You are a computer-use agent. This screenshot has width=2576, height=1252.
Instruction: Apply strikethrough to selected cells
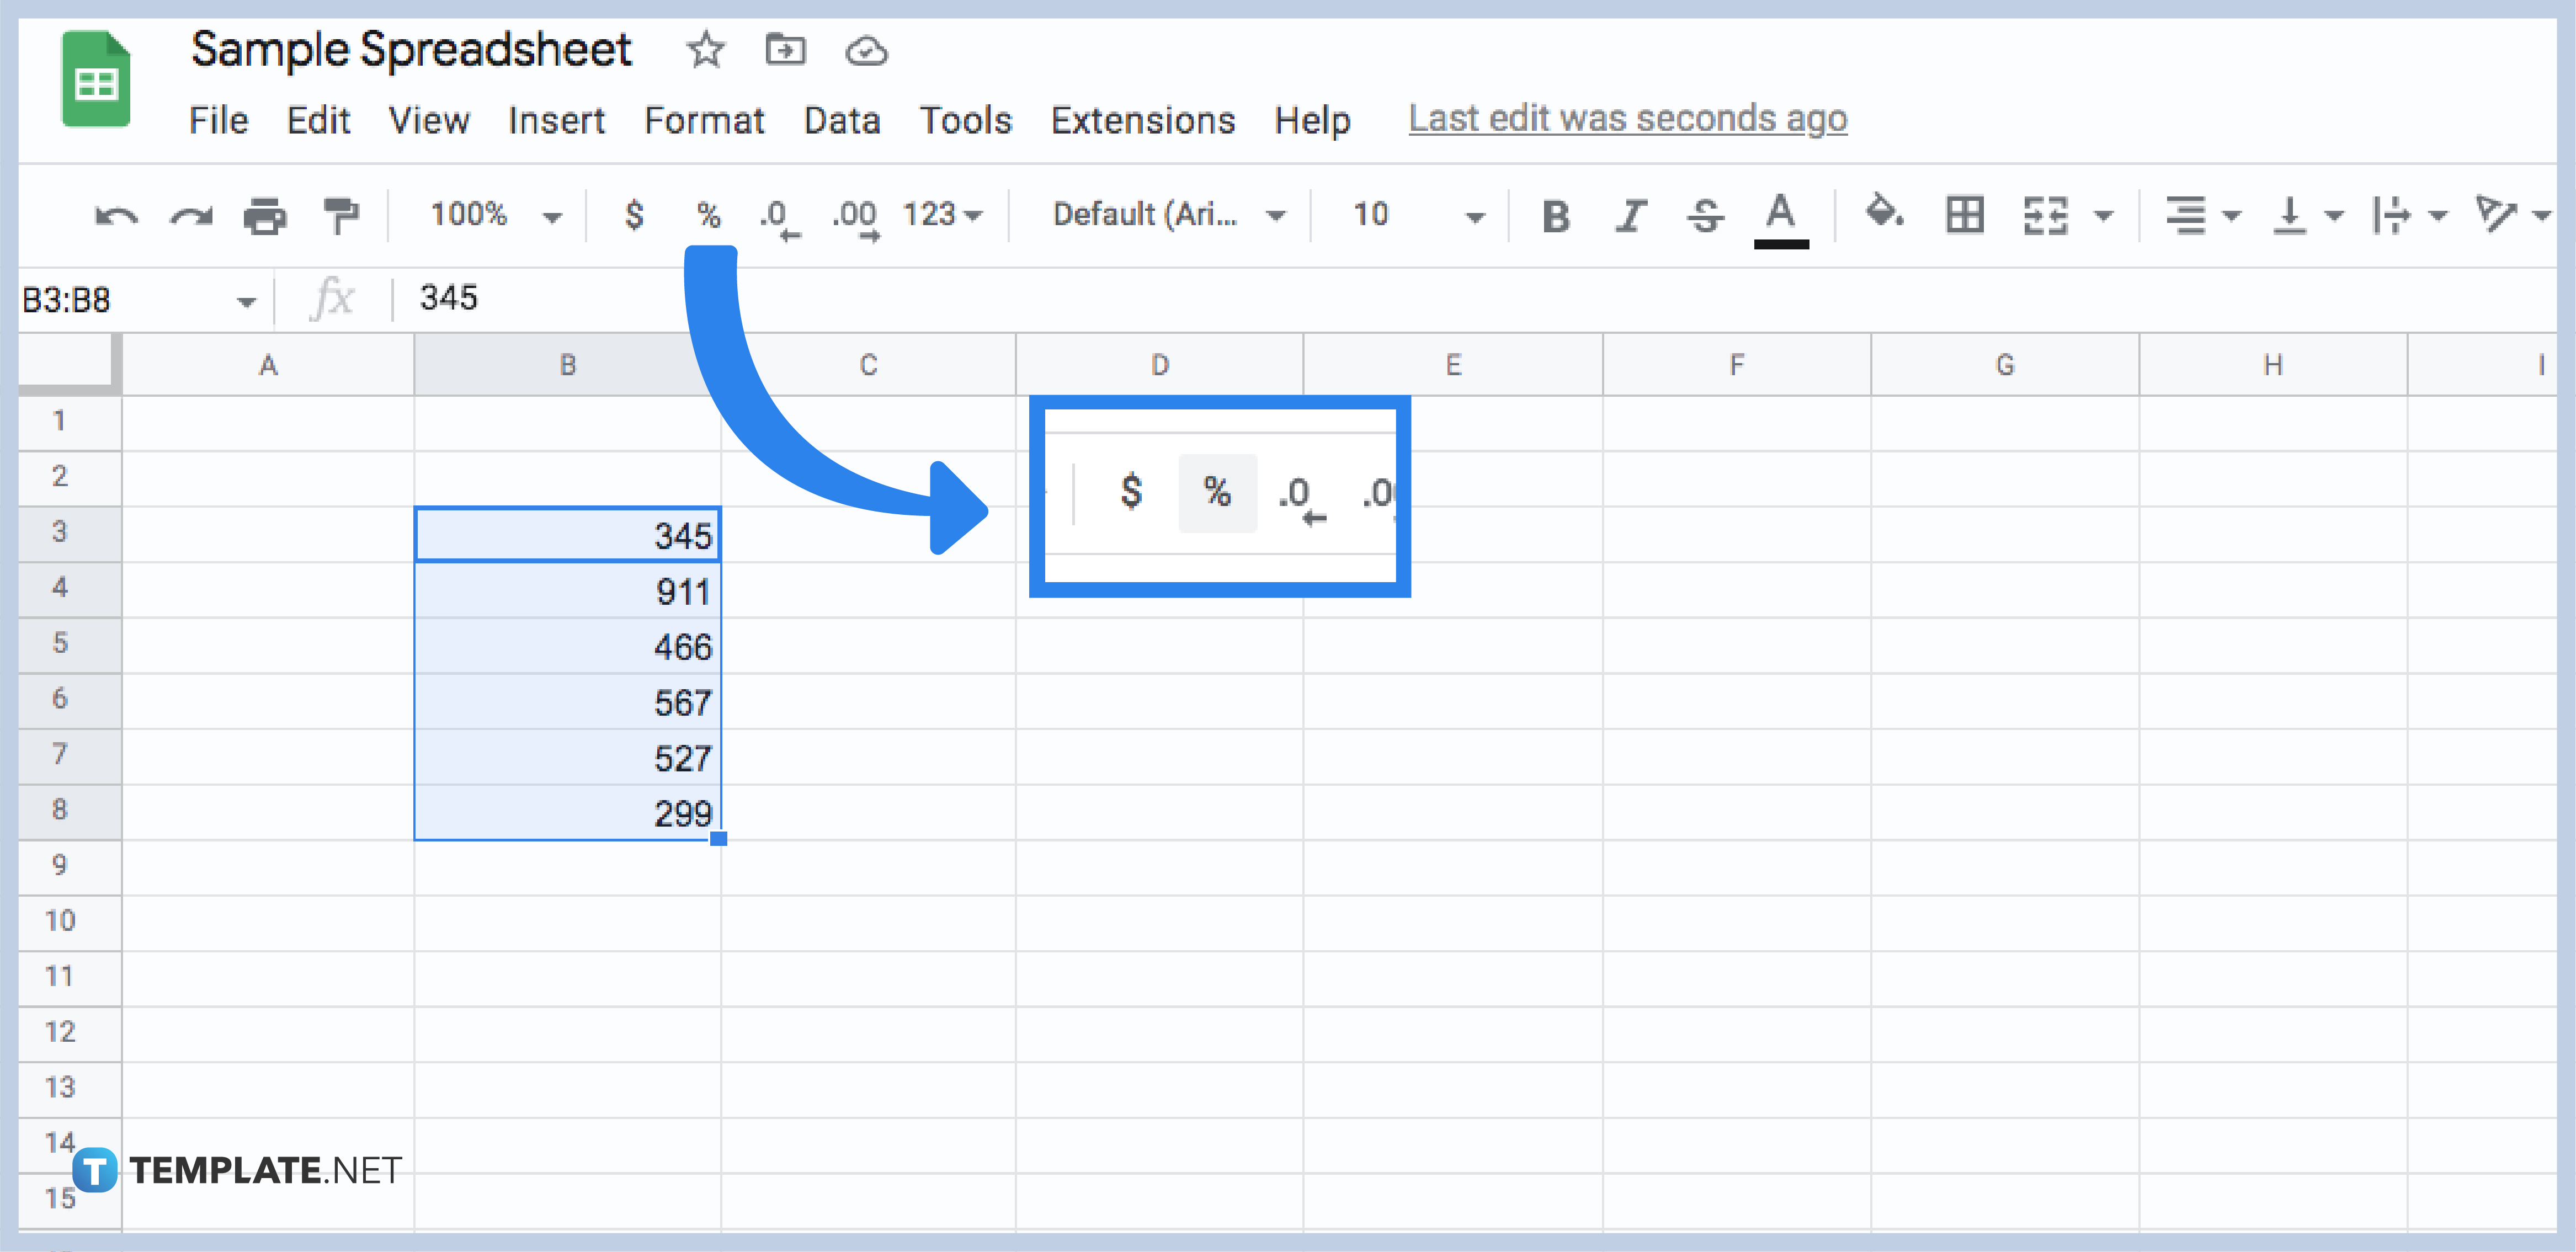tap(1705, 214)
